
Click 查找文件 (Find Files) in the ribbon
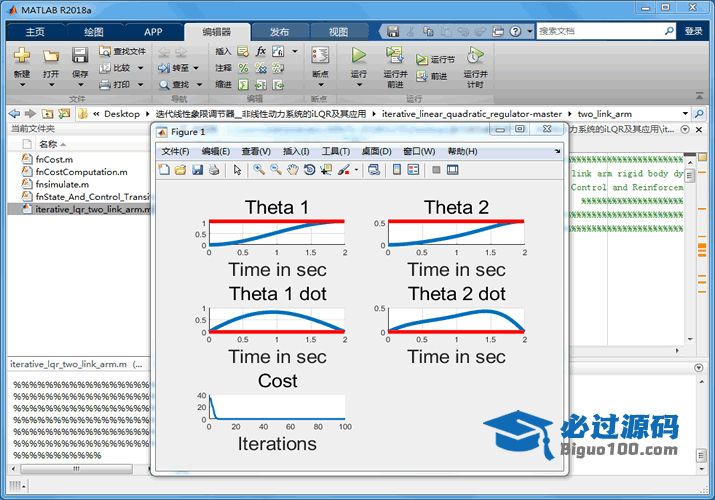tap(123, 51)
